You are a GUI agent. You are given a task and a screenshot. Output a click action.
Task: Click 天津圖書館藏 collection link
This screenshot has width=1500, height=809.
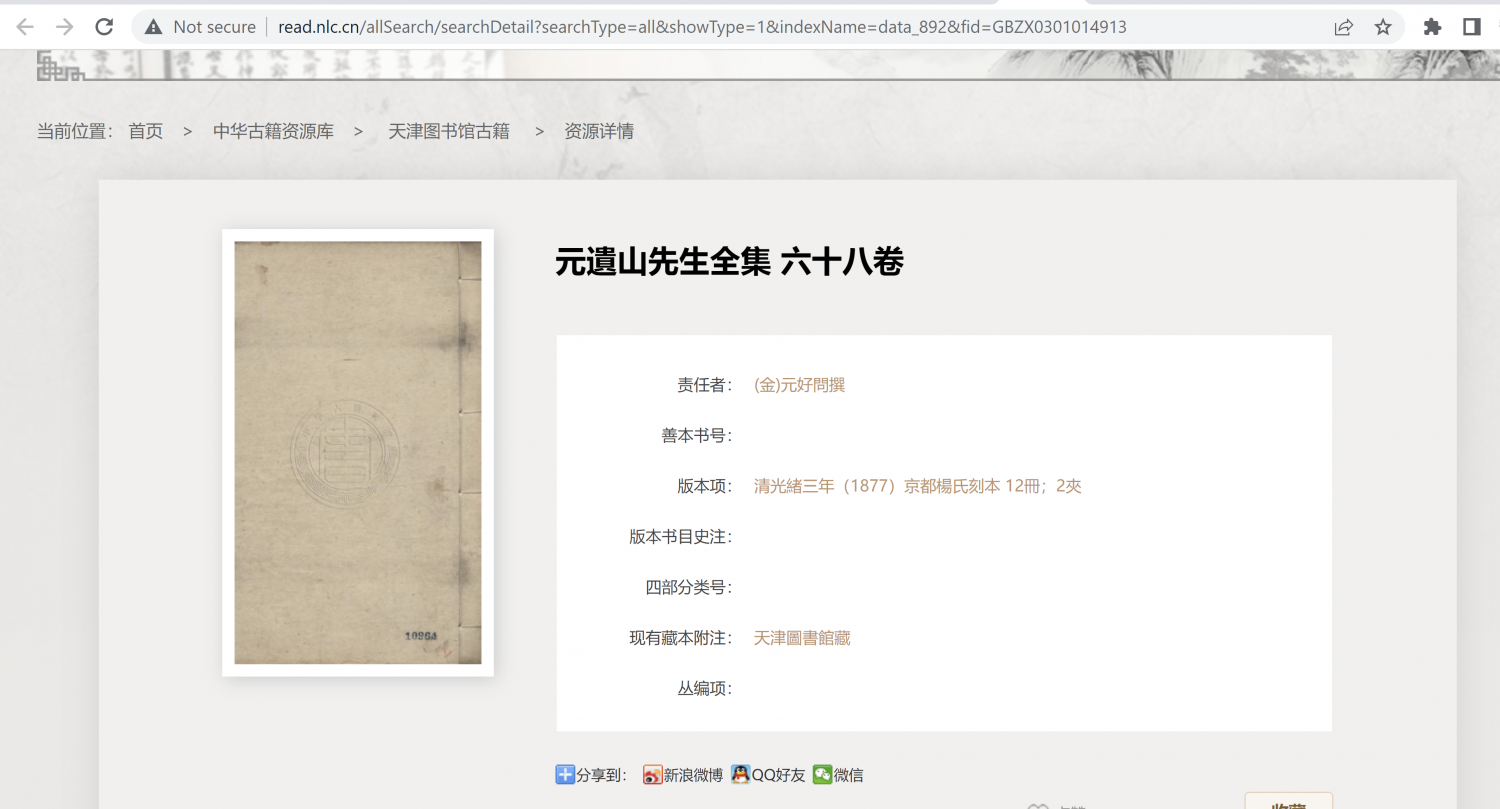(802, 637)
